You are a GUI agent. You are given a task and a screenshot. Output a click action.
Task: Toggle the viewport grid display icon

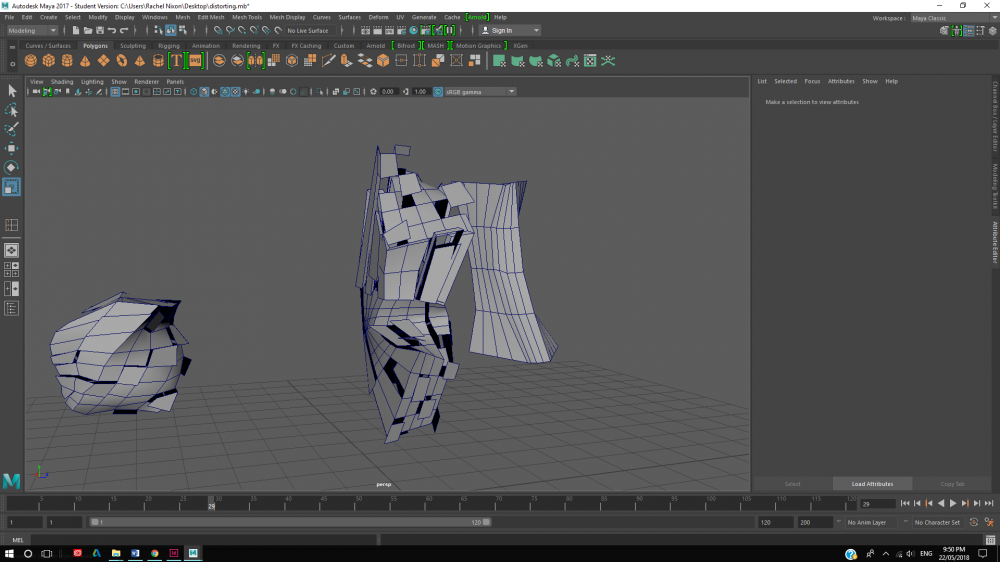[115, 92]
